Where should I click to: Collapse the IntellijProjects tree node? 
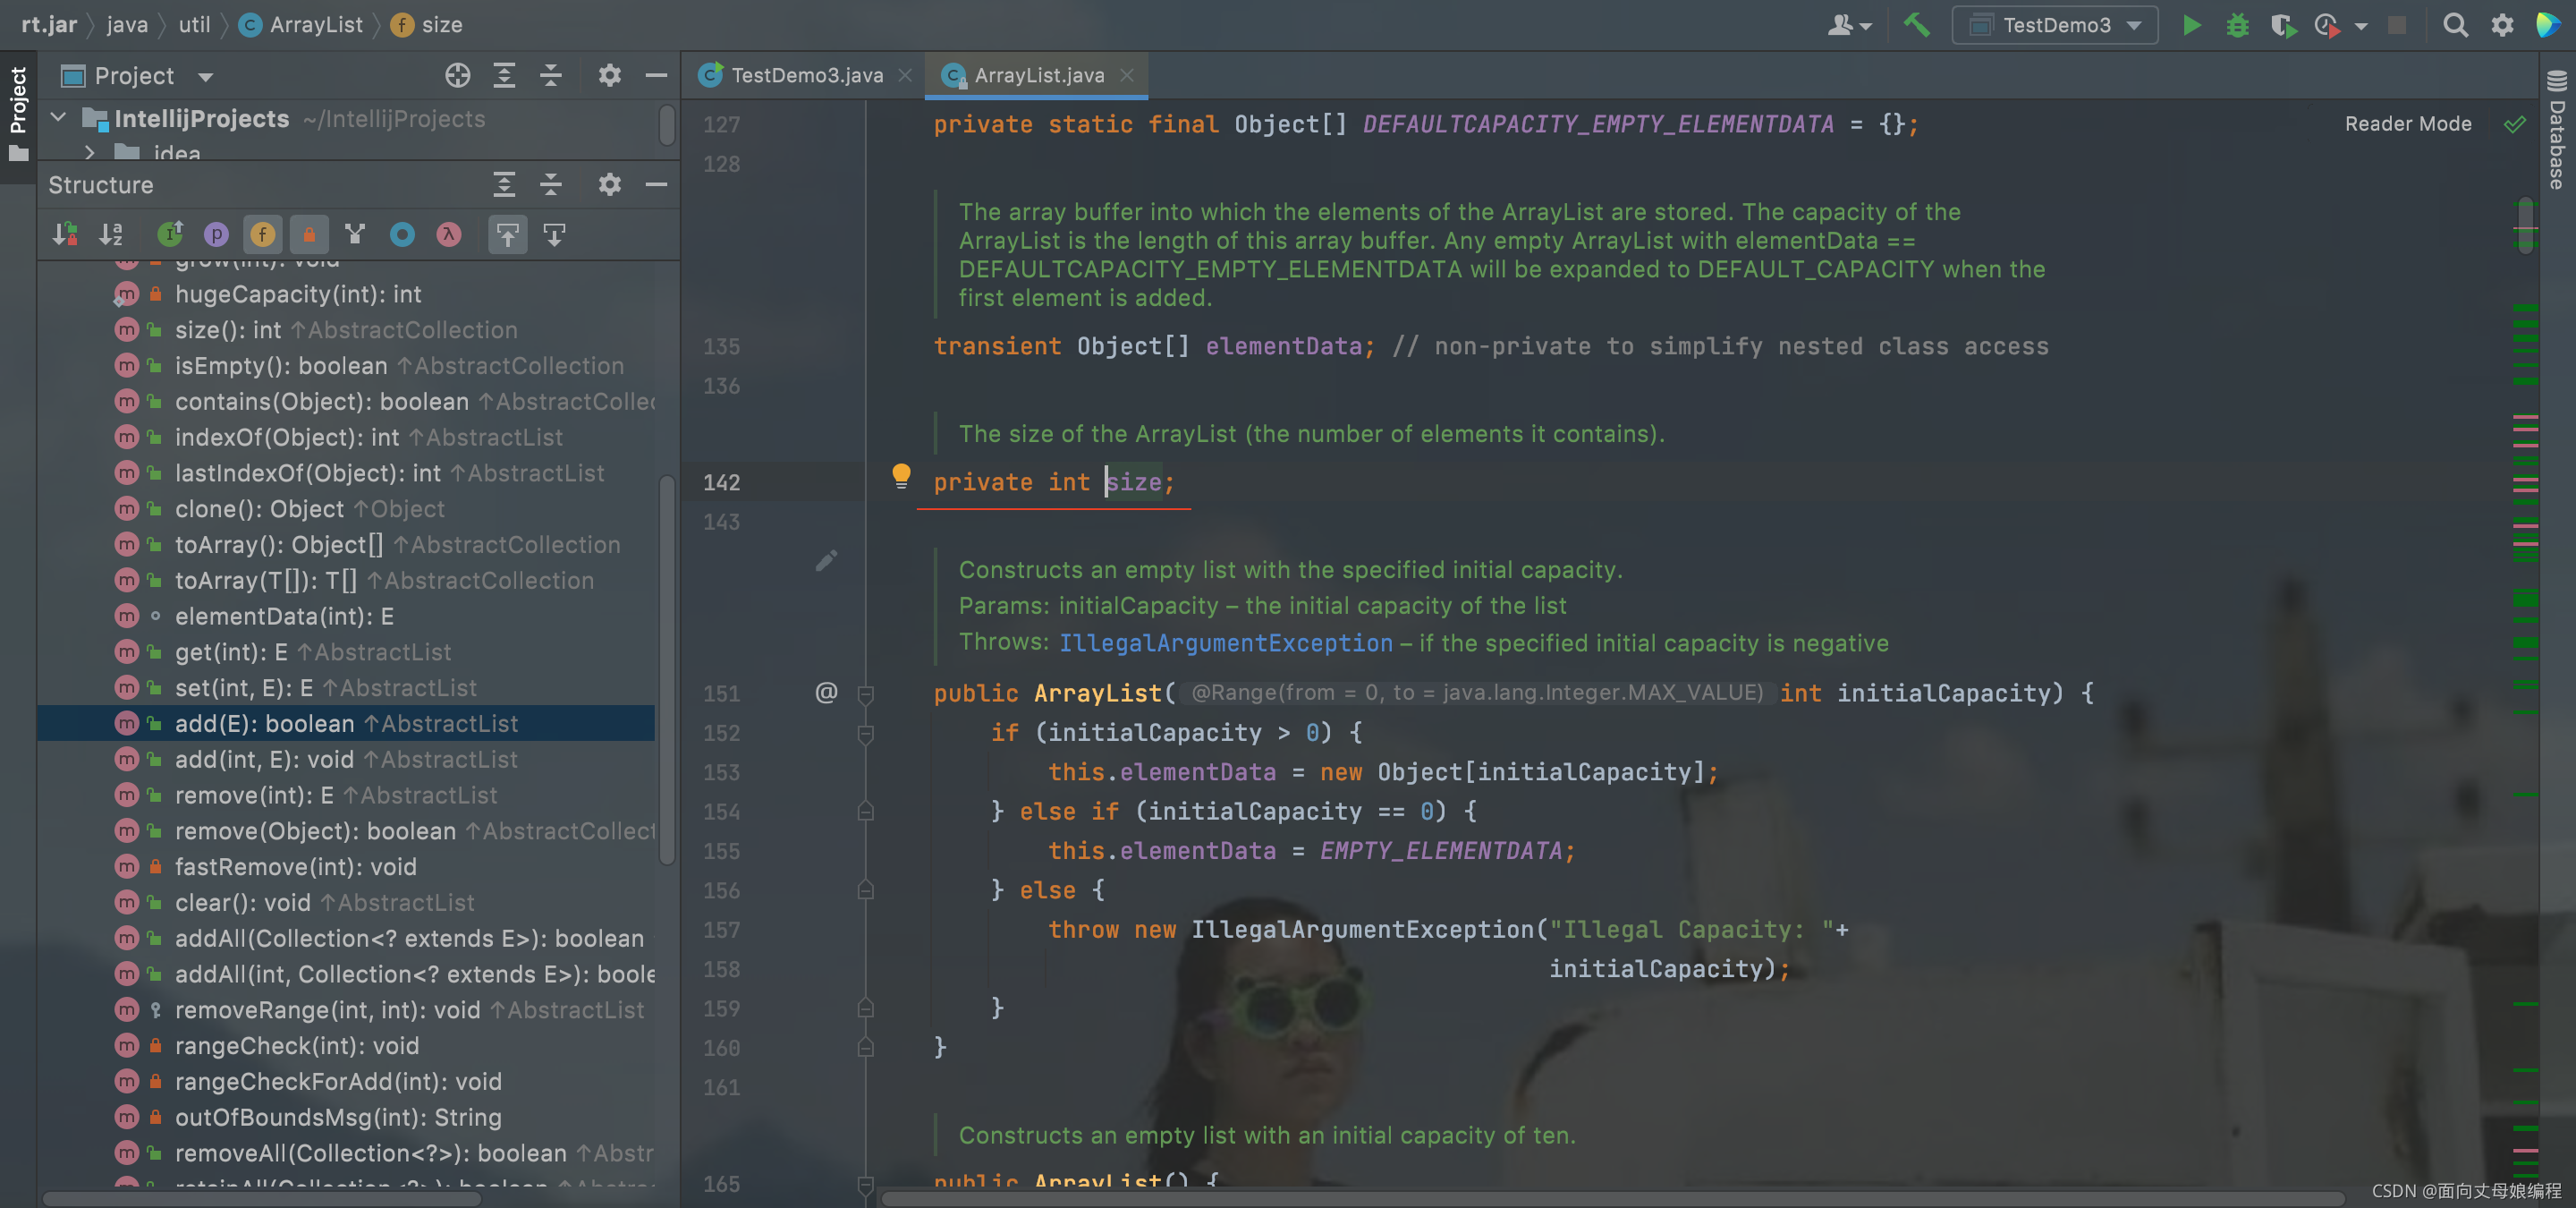[x=59, y=118]
